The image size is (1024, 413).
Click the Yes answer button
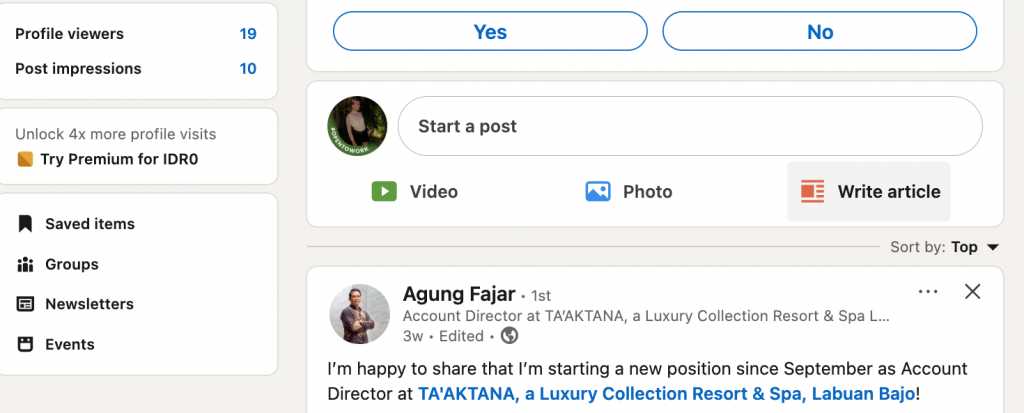[x=490, y=31]
